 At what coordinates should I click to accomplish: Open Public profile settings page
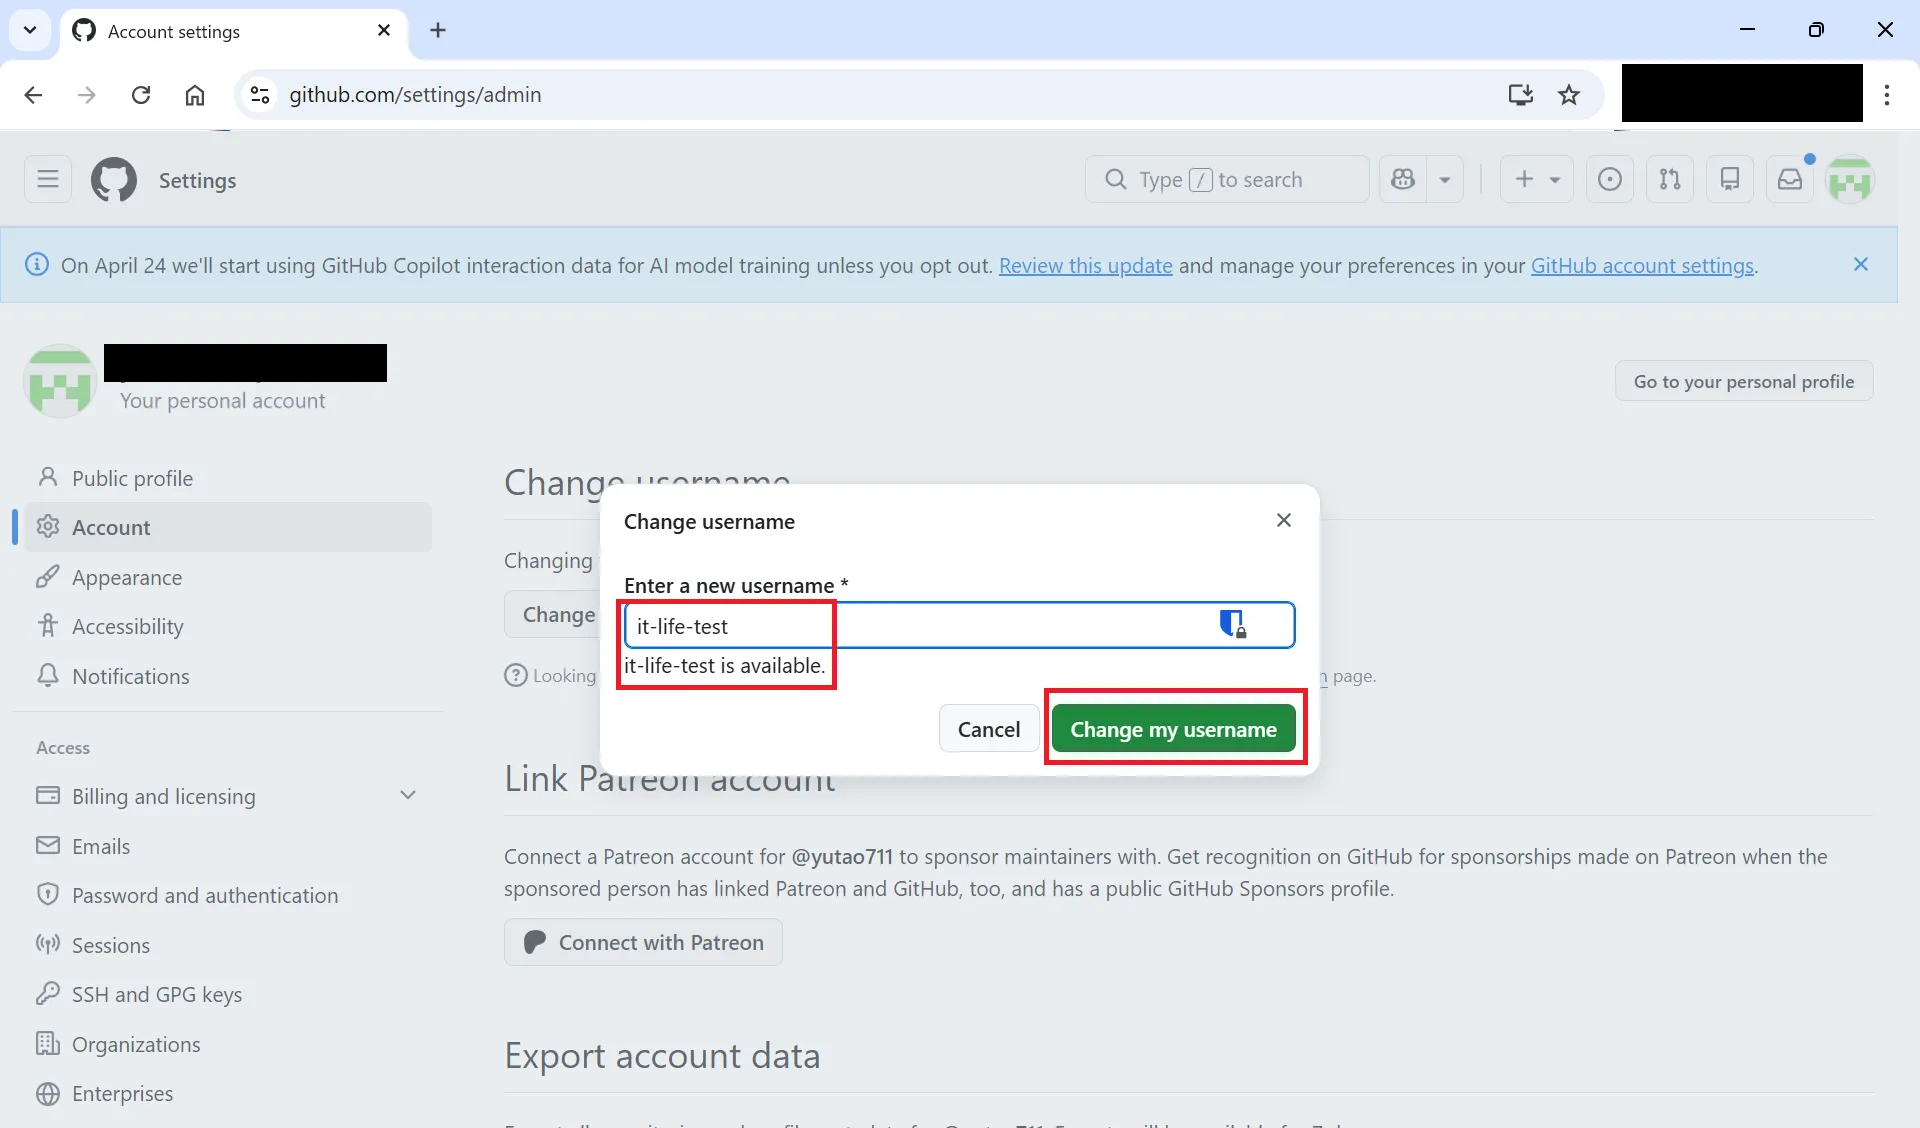pos(132,478)
